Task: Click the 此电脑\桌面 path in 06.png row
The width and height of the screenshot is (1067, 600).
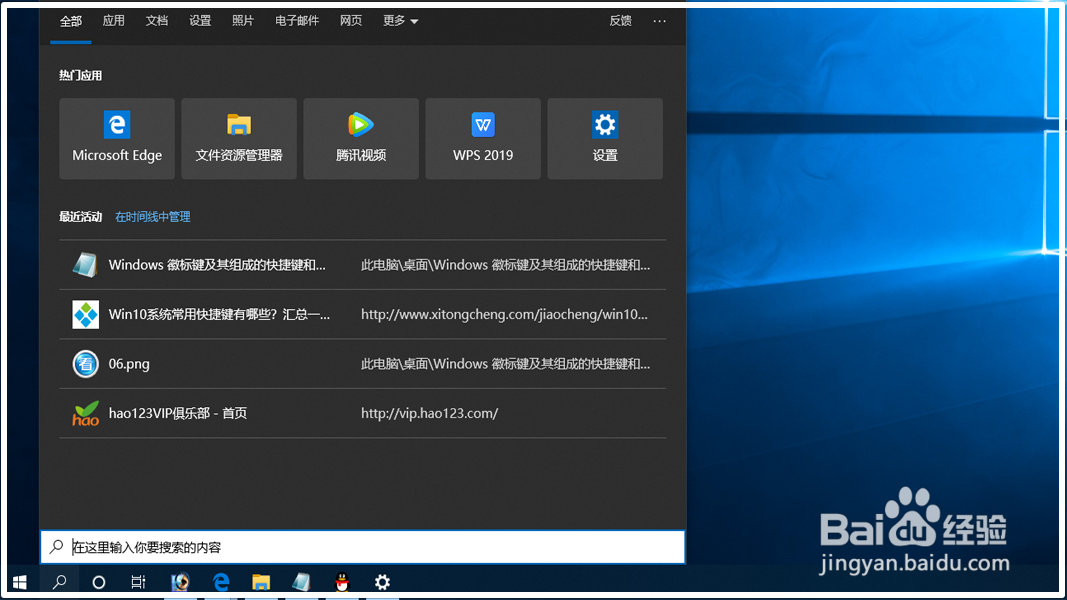Action: point(505,364)
